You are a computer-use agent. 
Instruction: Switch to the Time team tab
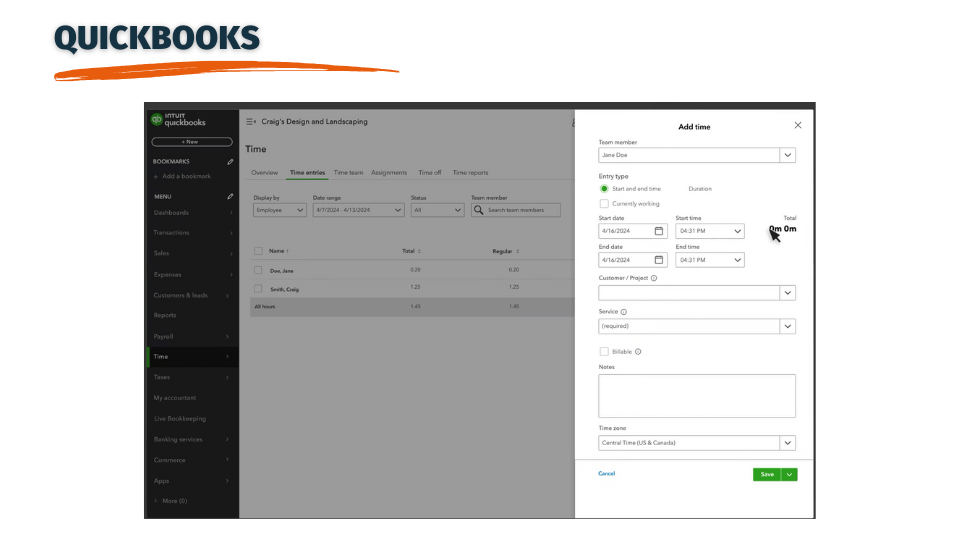pos(348,173)
